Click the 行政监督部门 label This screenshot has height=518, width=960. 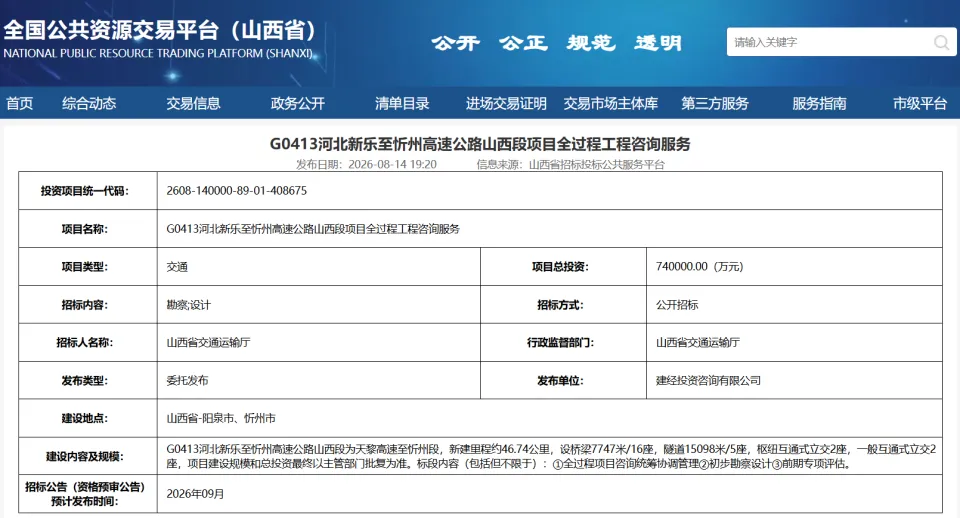560,342
